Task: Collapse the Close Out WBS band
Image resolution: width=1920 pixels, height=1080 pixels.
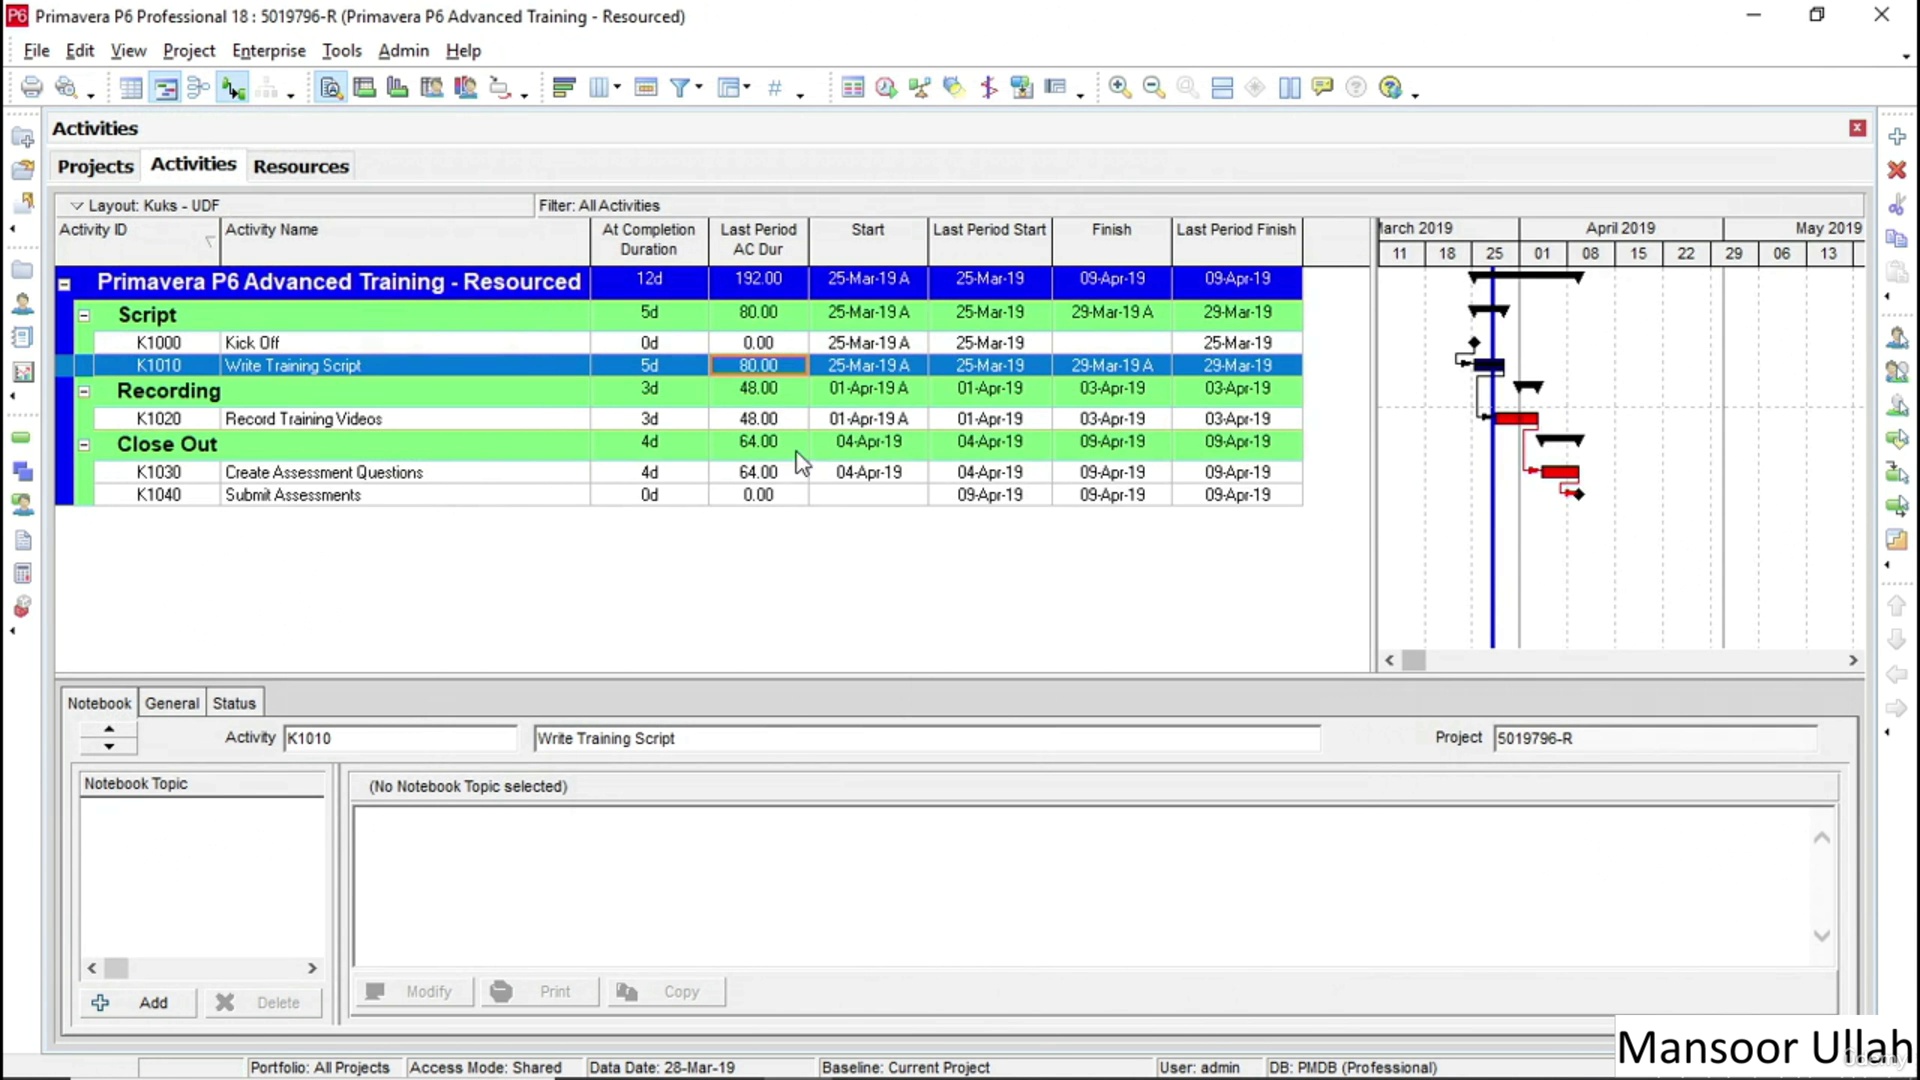Action: point(85,445)
